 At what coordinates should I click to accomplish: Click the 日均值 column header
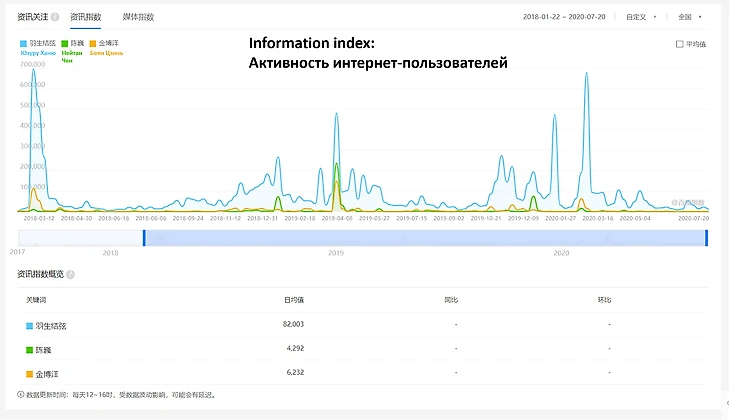point(294,300)
